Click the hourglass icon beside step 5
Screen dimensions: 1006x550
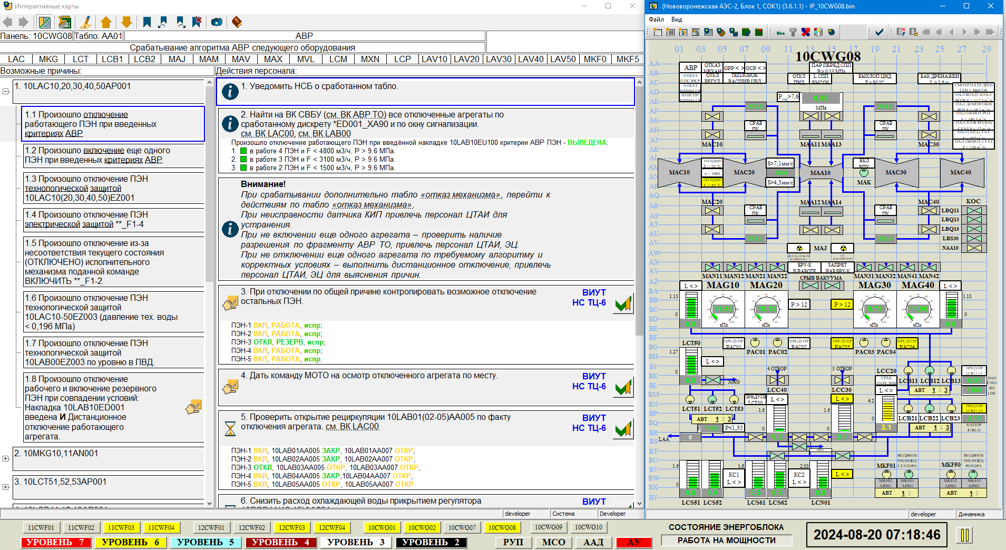[x=230, y=428]
